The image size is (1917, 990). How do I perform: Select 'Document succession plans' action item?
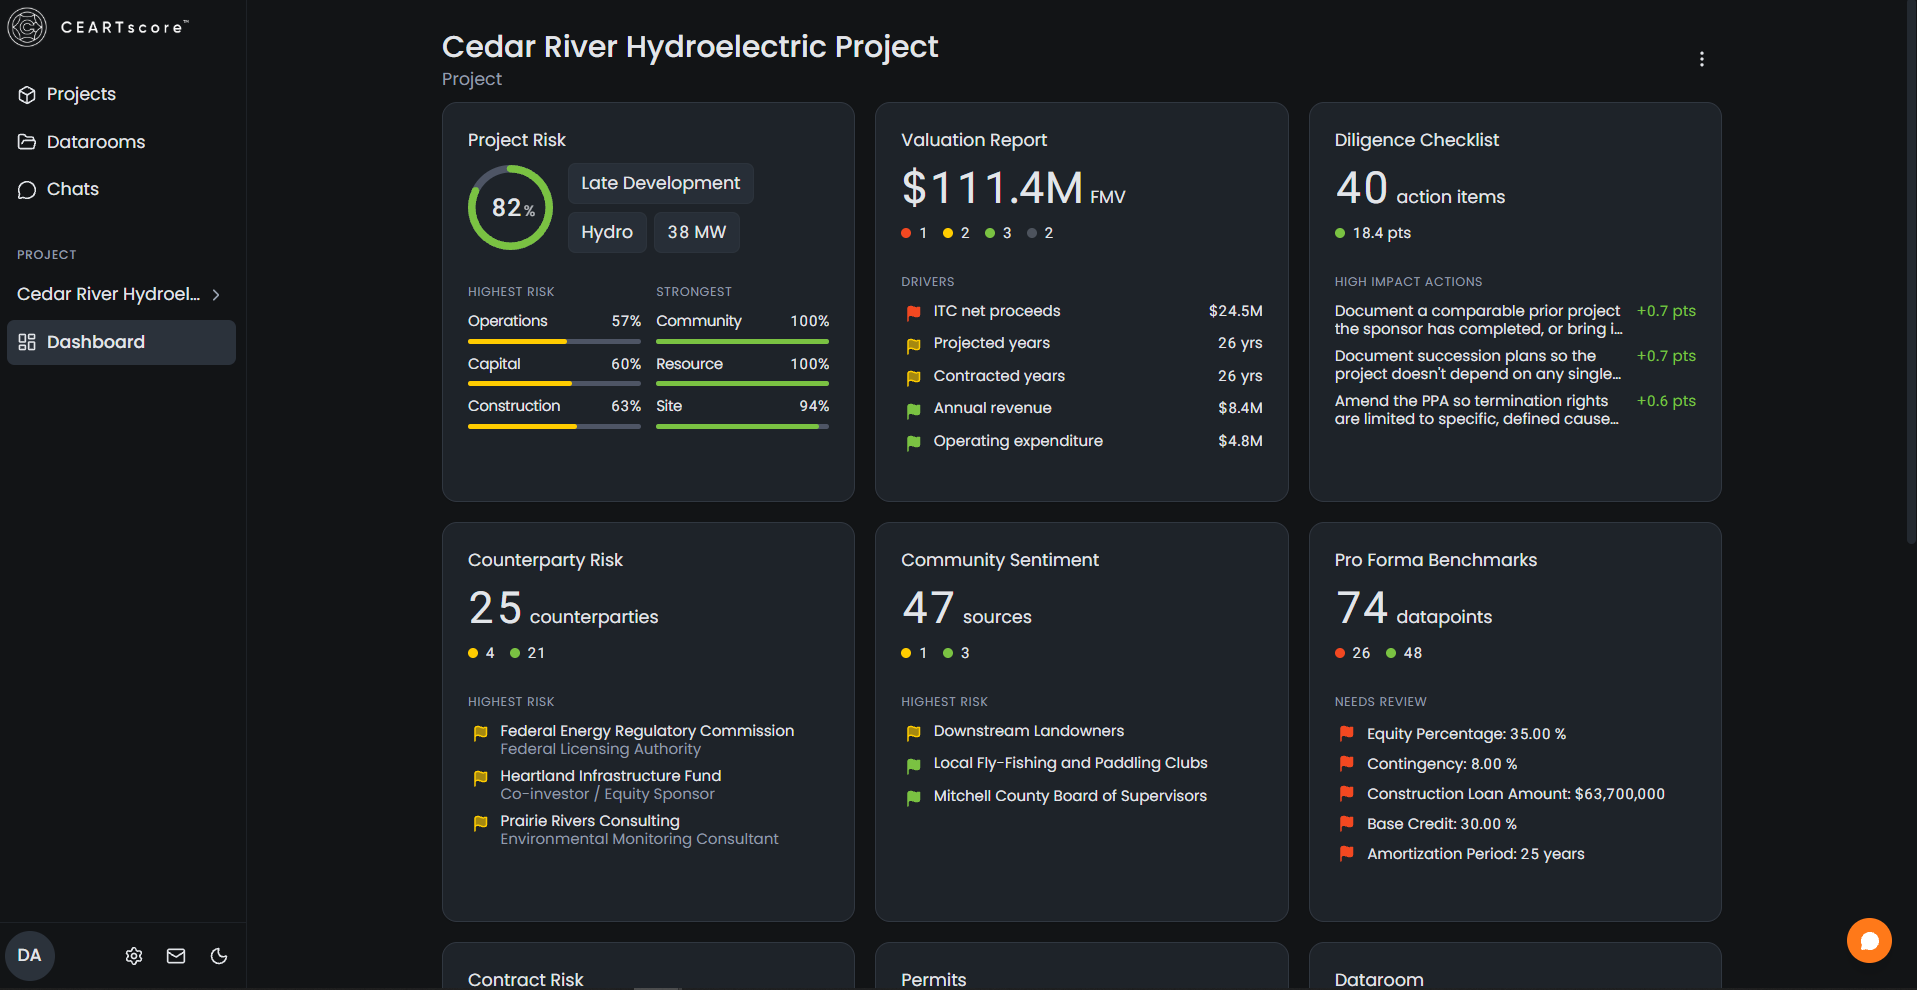[1515, 365]
